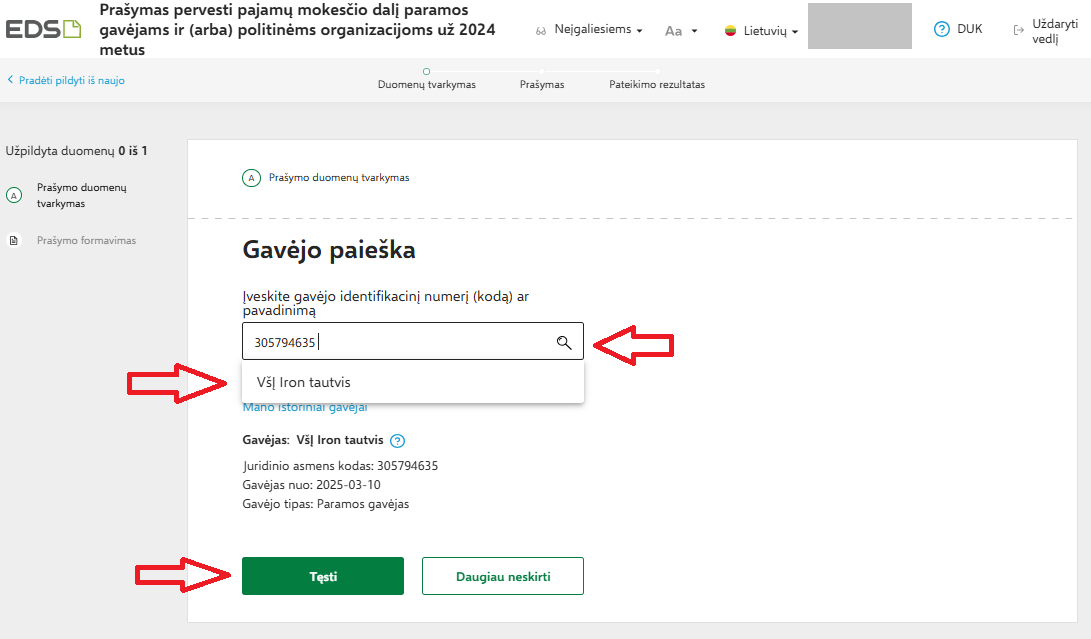The image size is (1091, 639).
Task: Click the document icon beside Prašymo formavimas
Action: 13,240
